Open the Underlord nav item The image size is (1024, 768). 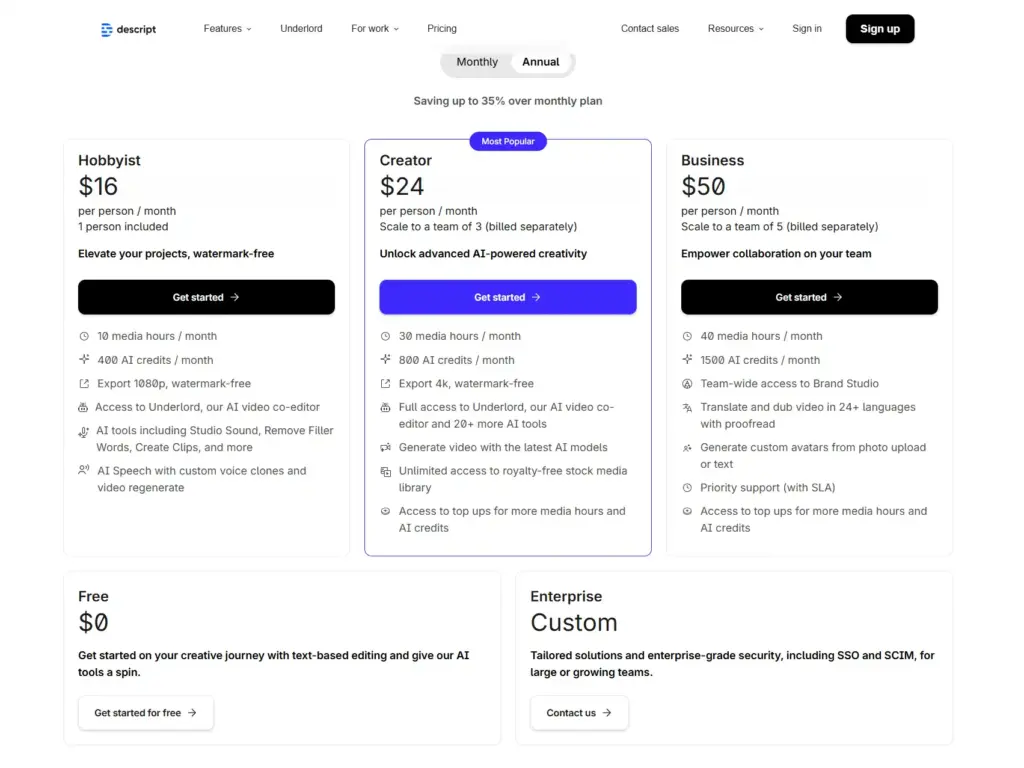[301, 29]
